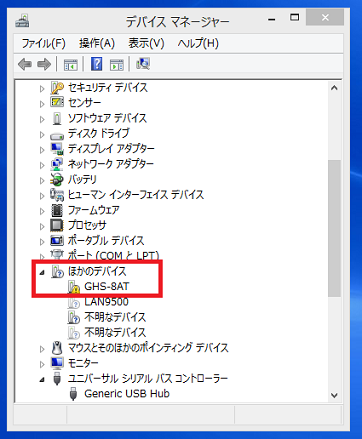362x439 pixels.
Task: Toggle the action pane toolbar icon
Action: 117,64
